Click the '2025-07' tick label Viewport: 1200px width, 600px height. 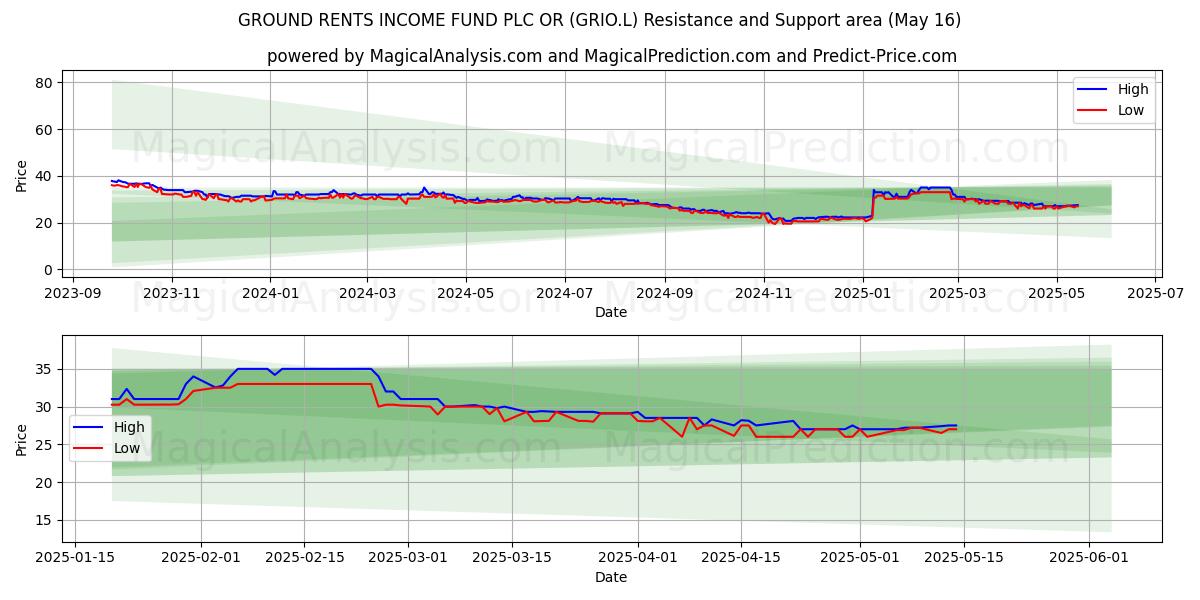click(1156, 293)
